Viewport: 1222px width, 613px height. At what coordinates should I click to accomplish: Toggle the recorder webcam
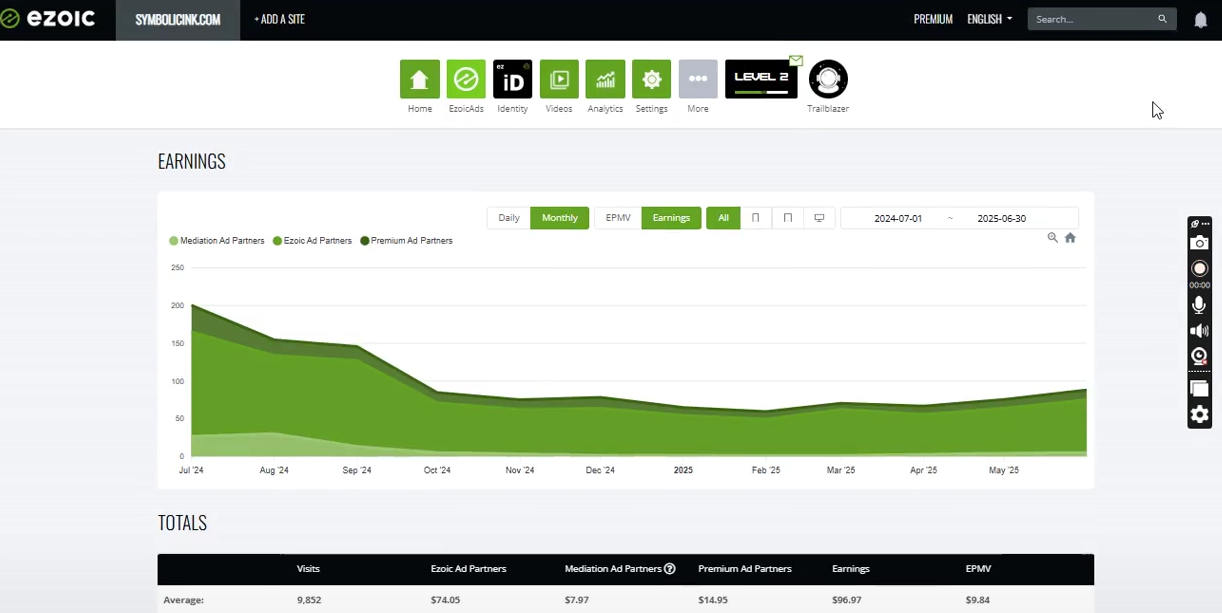(x=1199, y=356)
